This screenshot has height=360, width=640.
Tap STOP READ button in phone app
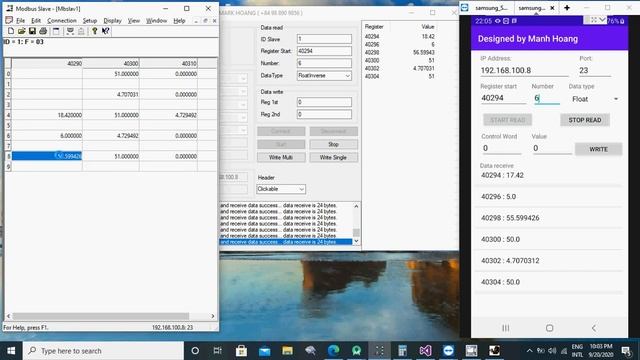pyautogui.click(x=584, y=120)
